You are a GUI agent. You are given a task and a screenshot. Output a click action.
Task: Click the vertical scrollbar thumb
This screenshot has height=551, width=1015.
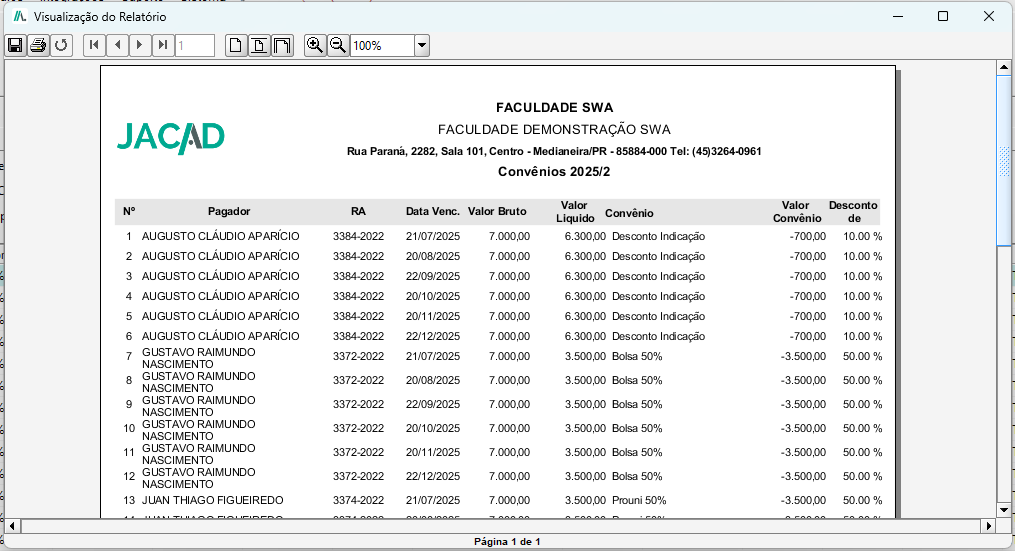1004,160
